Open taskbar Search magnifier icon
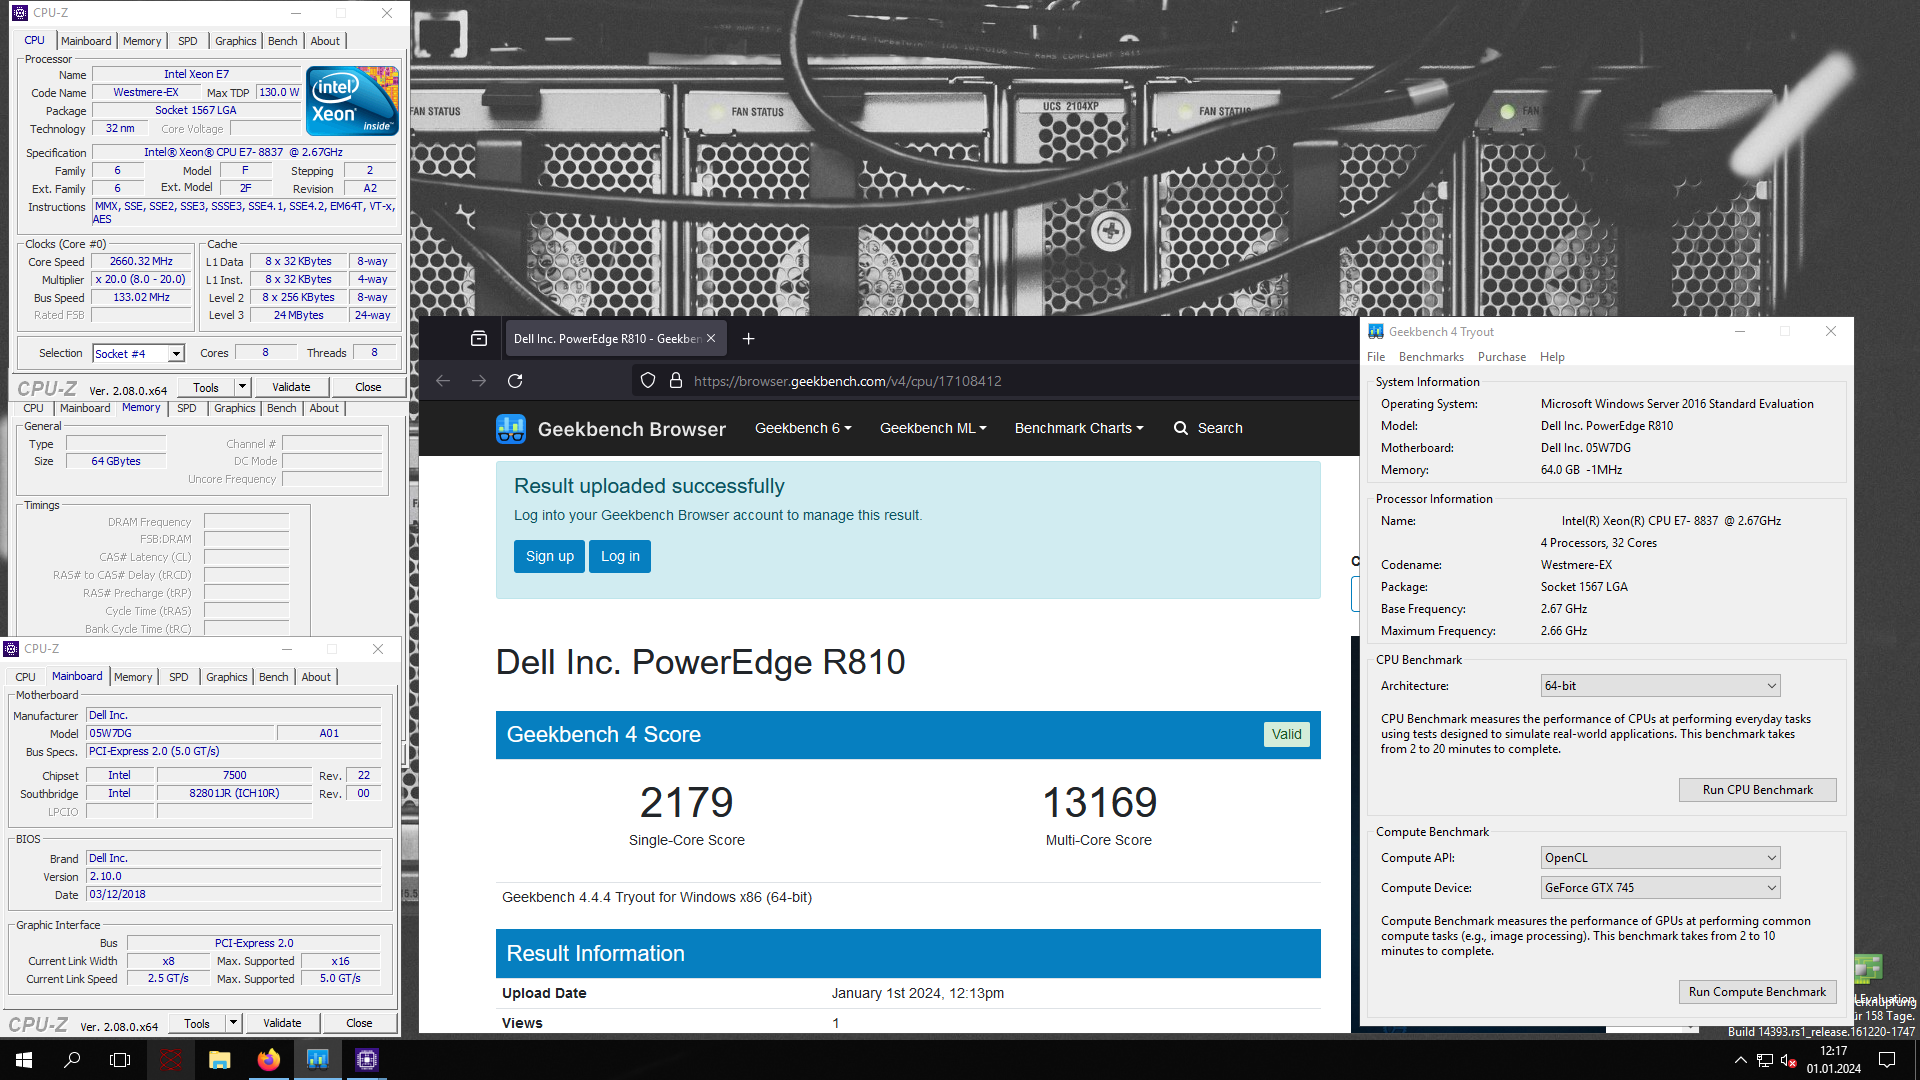 (x=72, y=1060)
